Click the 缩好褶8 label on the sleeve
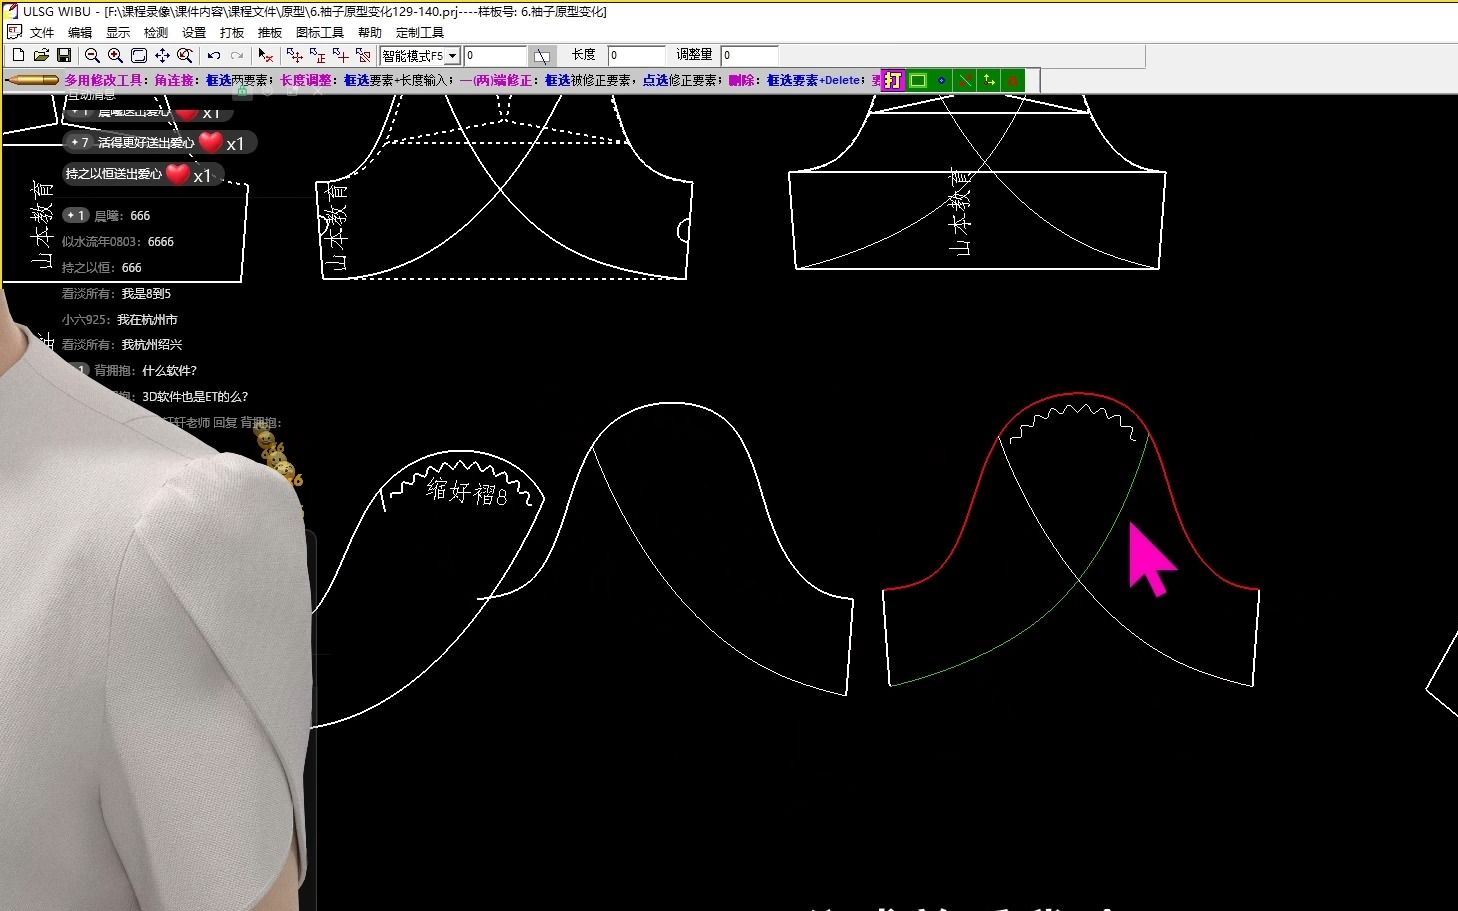 467,492
